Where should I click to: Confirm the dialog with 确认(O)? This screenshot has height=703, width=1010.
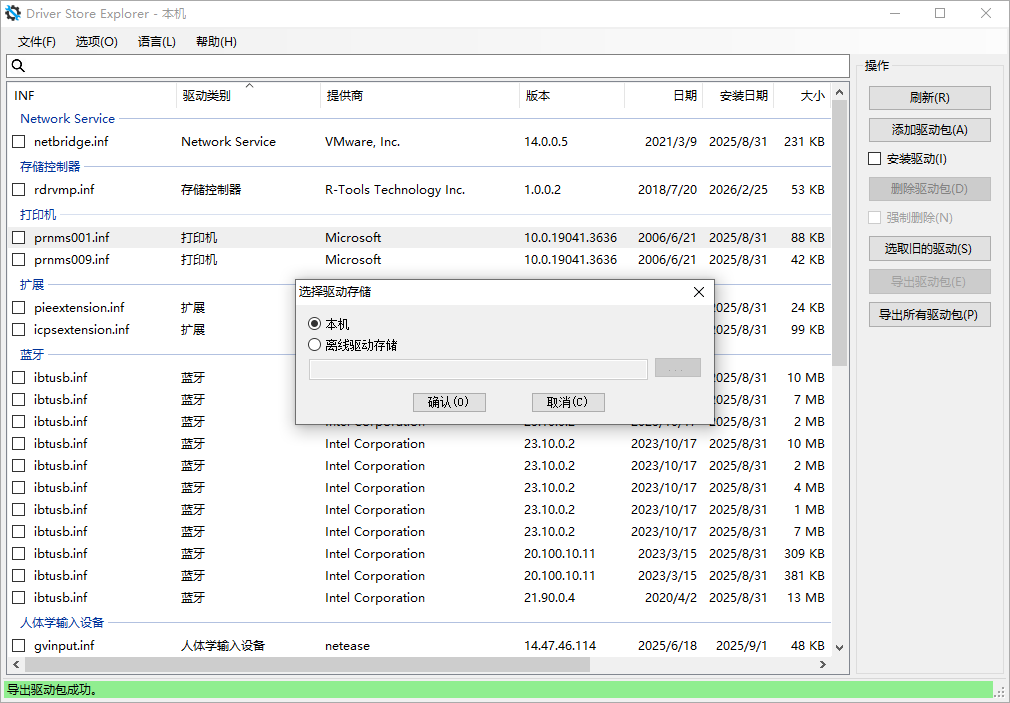click(x=449, y=402)
